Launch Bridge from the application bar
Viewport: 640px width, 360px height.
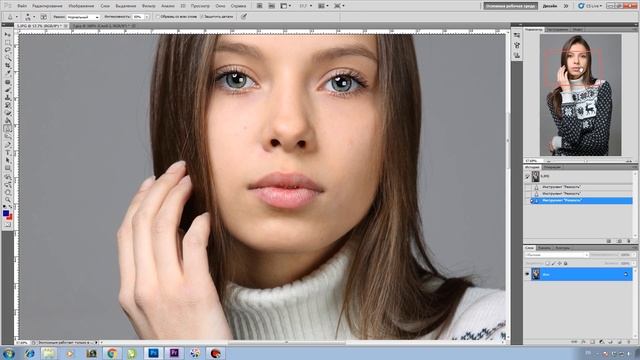(x=260, y=6)
